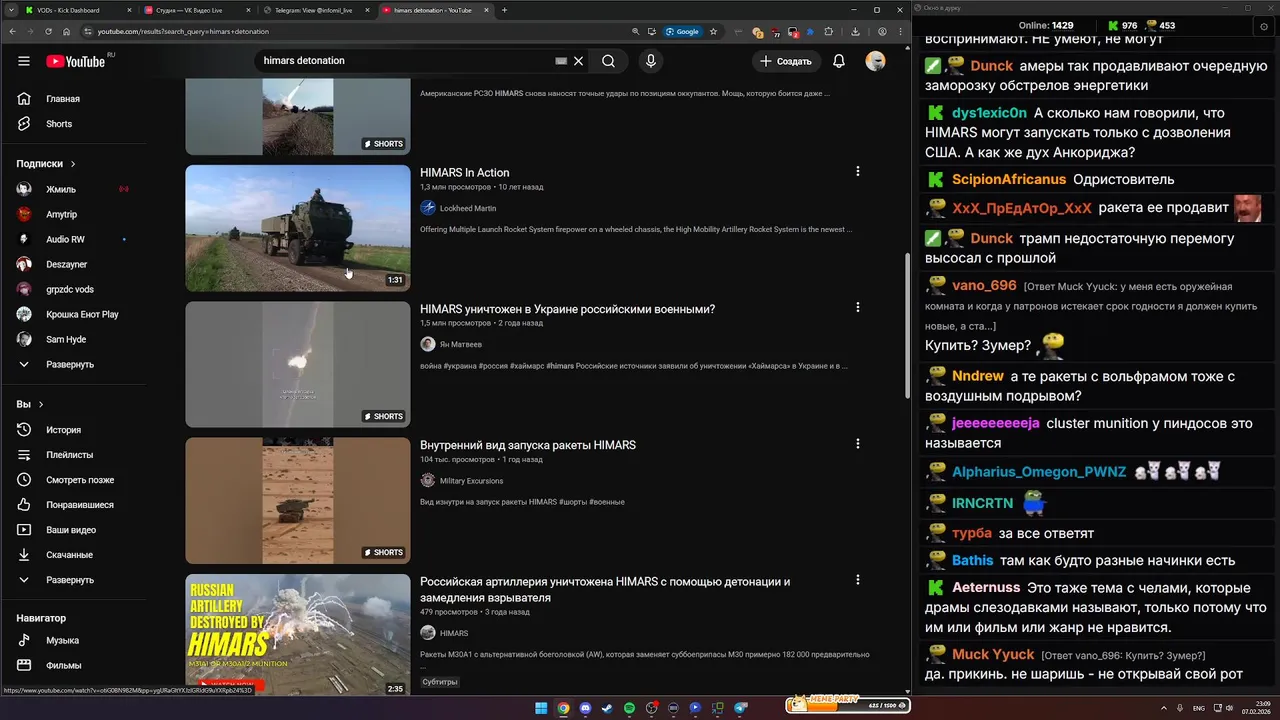Open Steam from the taskbar
The width and height of the screenshot is (1280, 720).
point(607,708)
